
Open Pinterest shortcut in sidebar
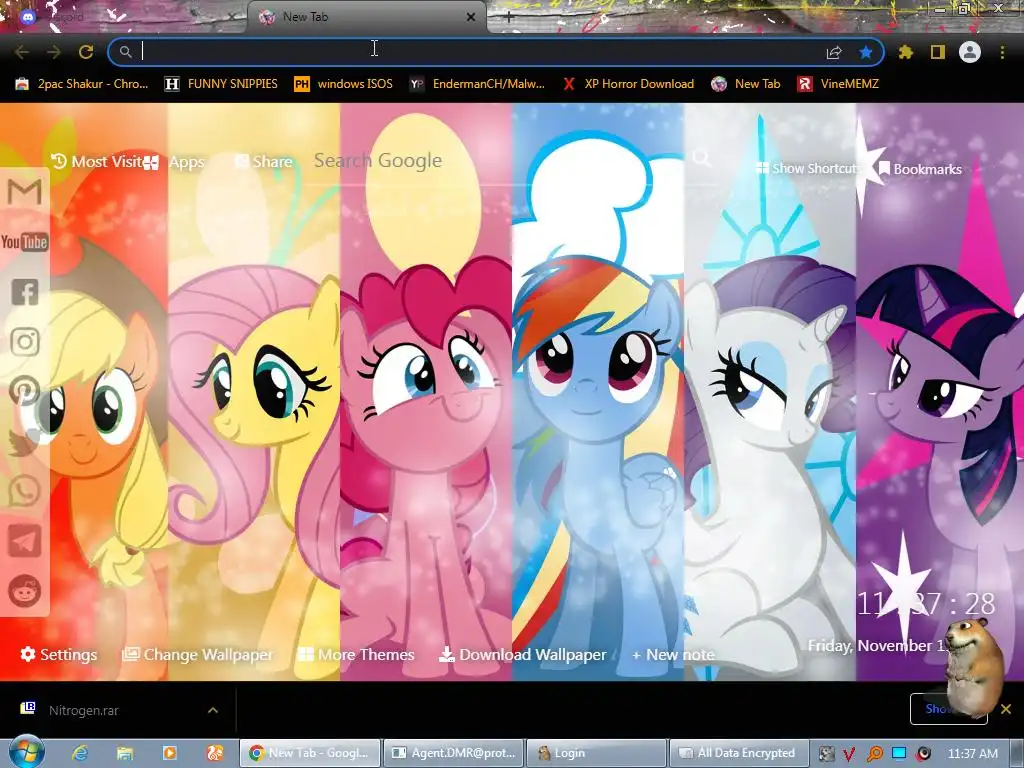25,391
